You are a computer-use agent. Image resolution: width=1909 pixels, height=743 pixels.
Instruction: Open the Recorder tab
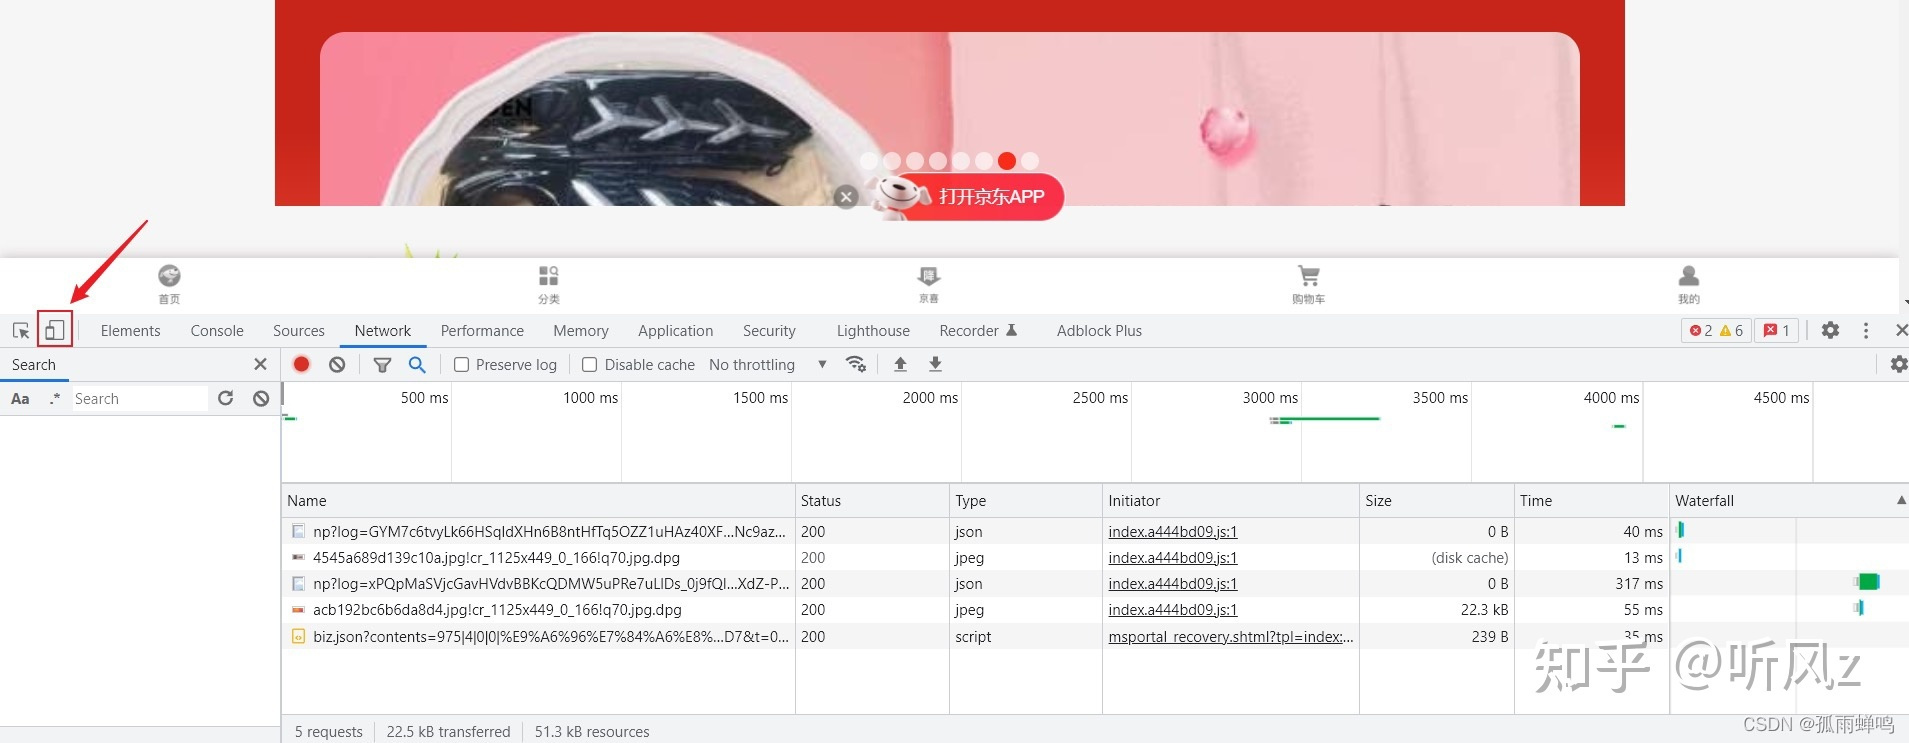pos(978,330)
